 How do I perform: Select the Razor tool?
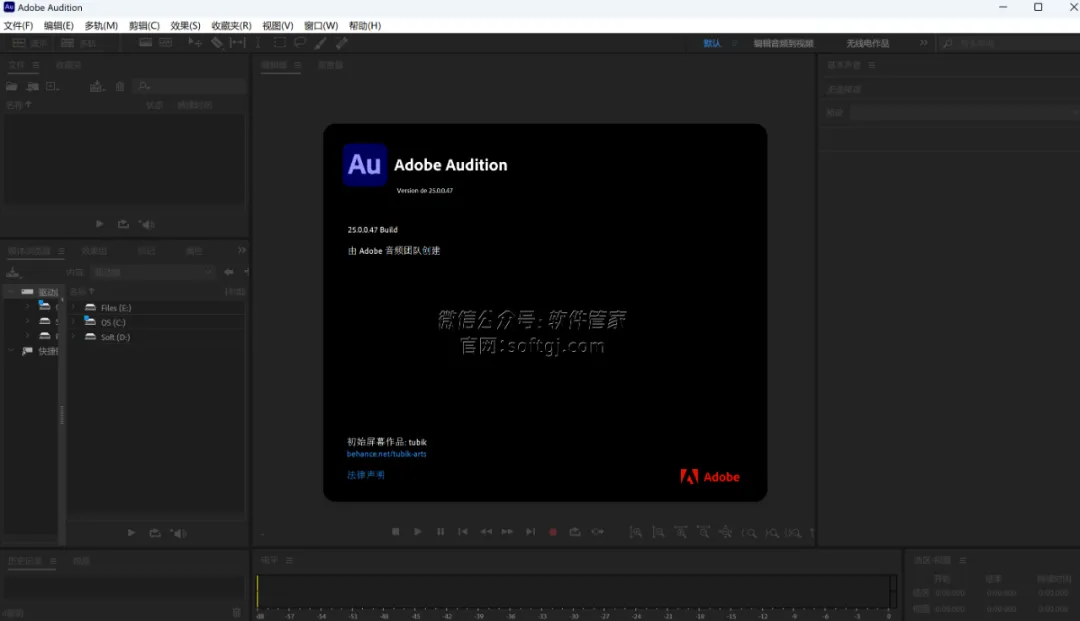click(217, 43)
